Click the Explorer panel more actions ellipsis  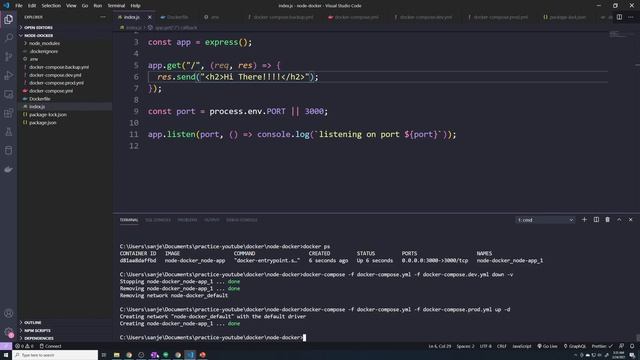click(103, 17)
